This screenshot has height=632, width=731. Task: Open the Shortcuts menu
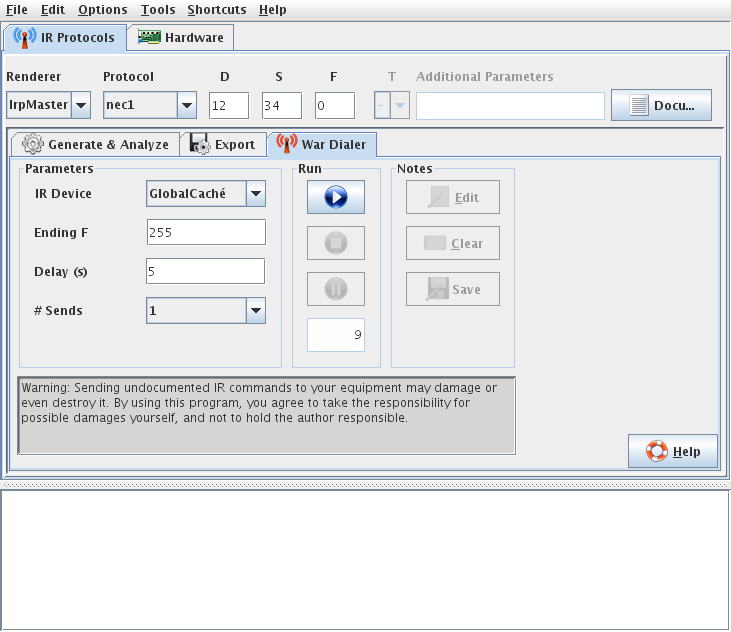(x=216, y=10)
